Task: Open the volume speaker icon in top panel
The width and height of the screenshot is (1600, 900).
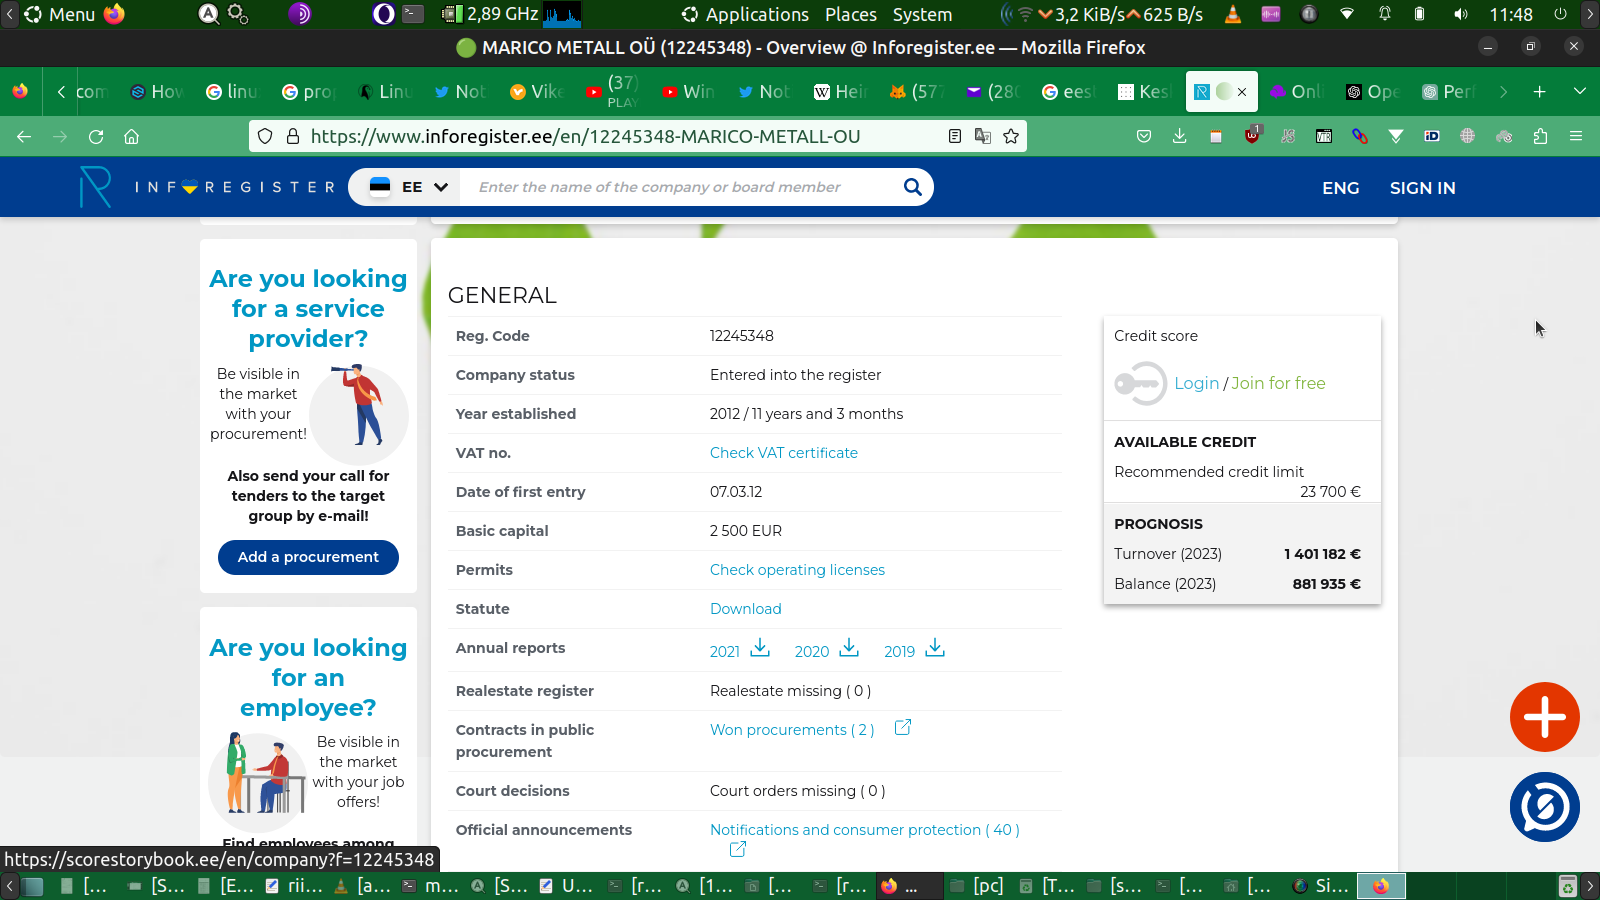Action: click(1461, 14)
